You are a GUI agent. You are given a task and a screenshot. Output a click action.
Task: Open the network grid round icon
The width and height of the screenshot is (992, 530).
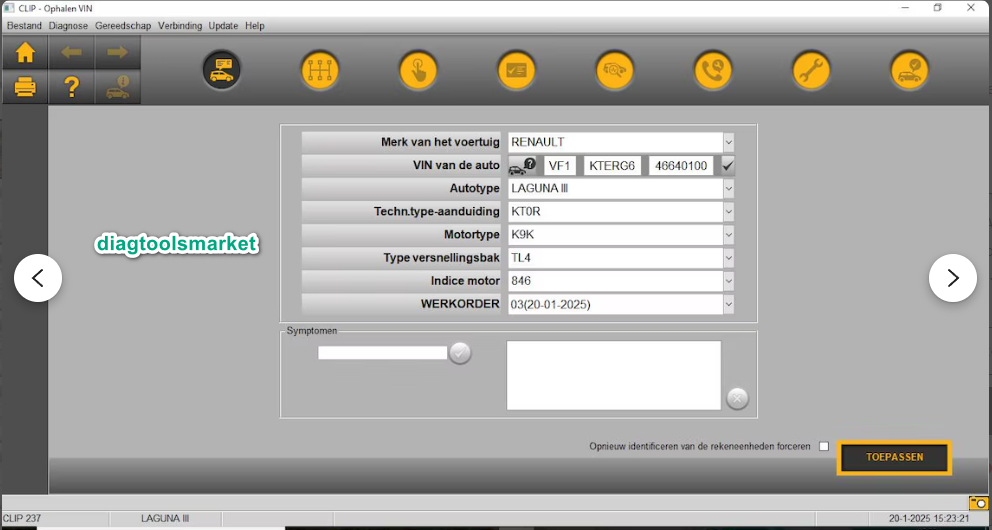point(320,70)
